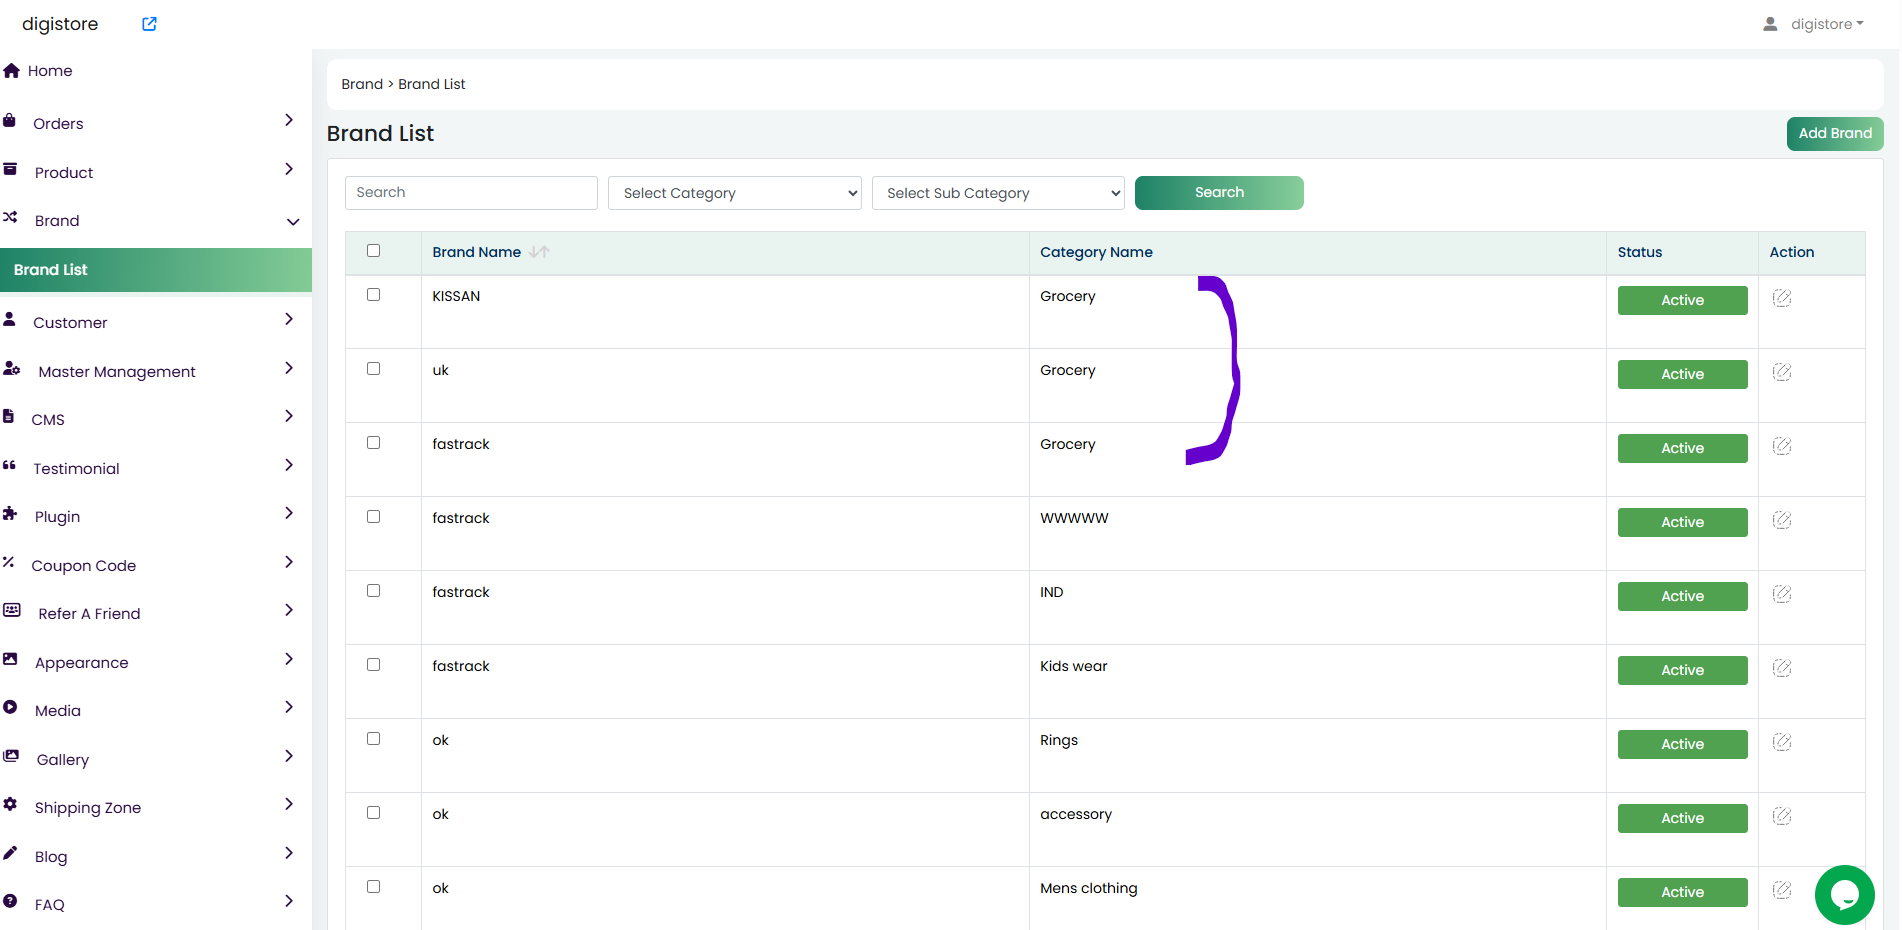Click the Shipping Zone gear icon
This screenshot has height=930, width=1902.
click(x=10, y=804)
